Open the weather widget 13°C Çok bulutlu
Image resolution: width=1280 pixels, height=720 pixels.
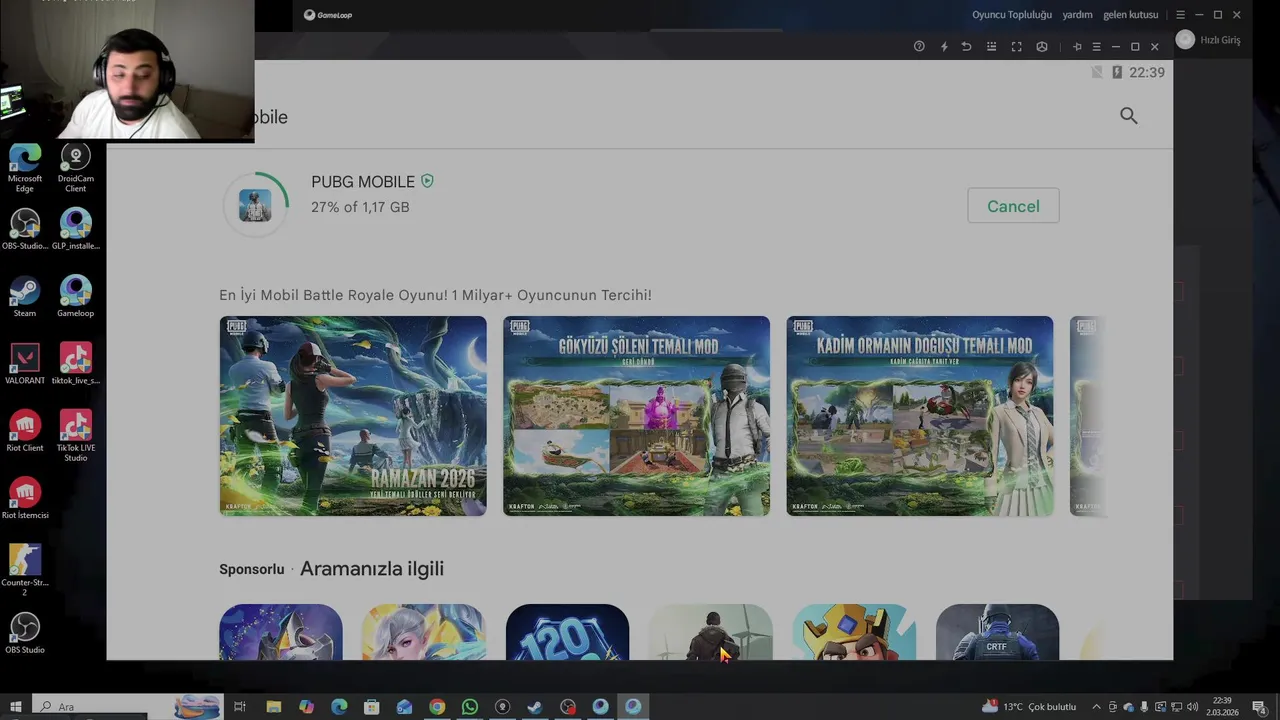tap(1029, 707)
